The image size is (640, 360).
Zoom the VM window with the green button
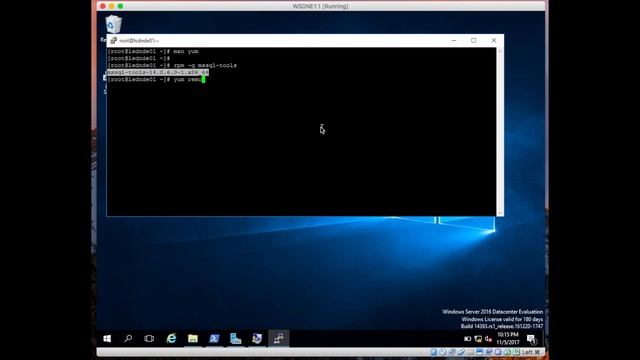coord(120,6)
